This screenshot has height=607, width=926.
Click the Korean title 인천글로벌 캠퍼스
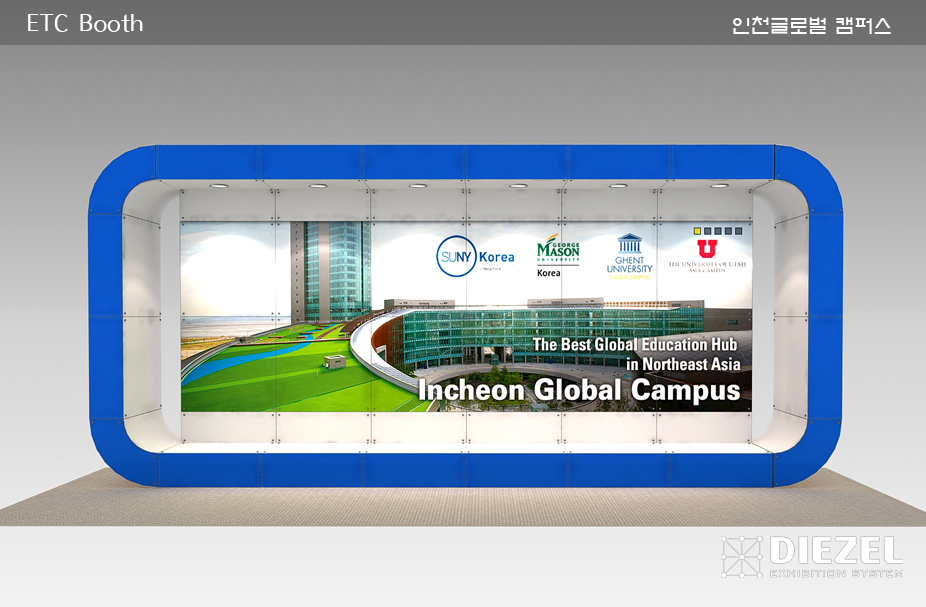point(811,26)
